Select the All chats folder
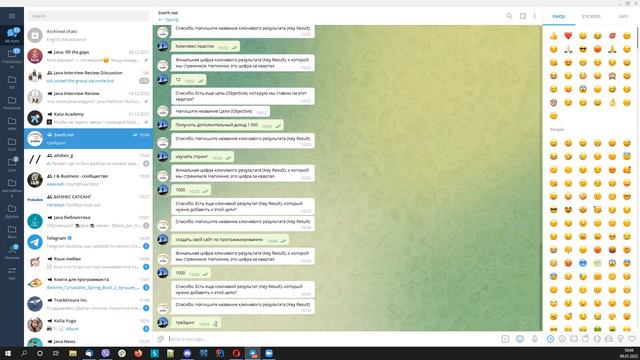 pyautogui.click(x=12, y=36)
